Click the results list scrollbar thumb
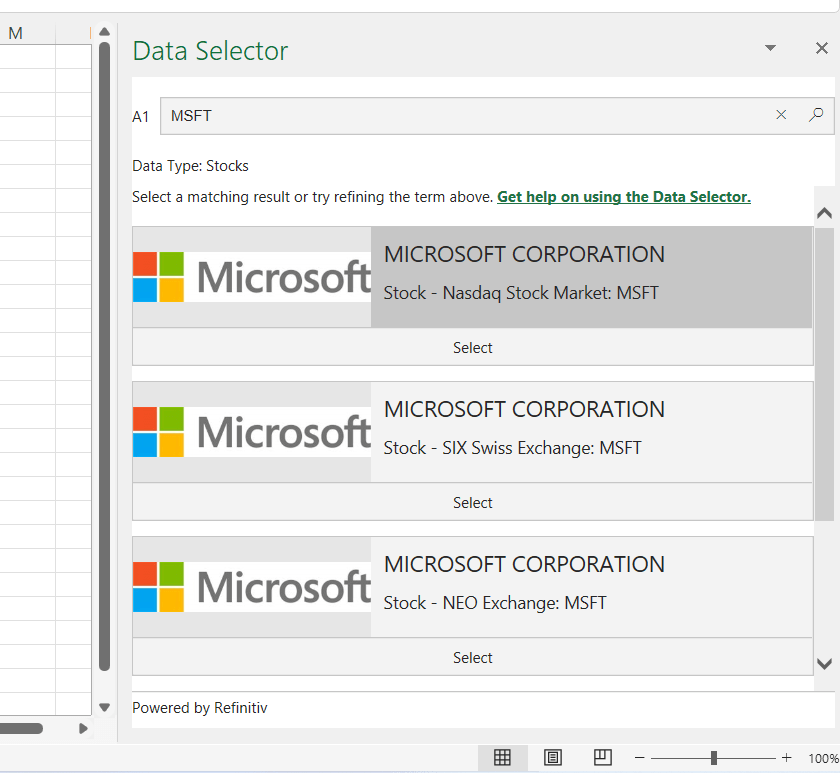Screen dimensions: 840x773 coord(824,374)
